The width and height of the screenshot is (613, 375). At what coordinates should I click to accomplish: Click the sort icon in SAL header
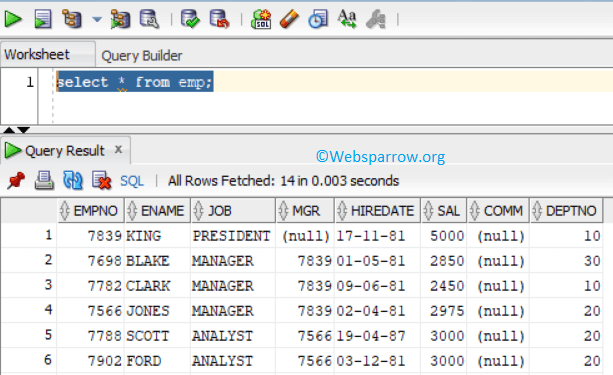pos(428,211)
